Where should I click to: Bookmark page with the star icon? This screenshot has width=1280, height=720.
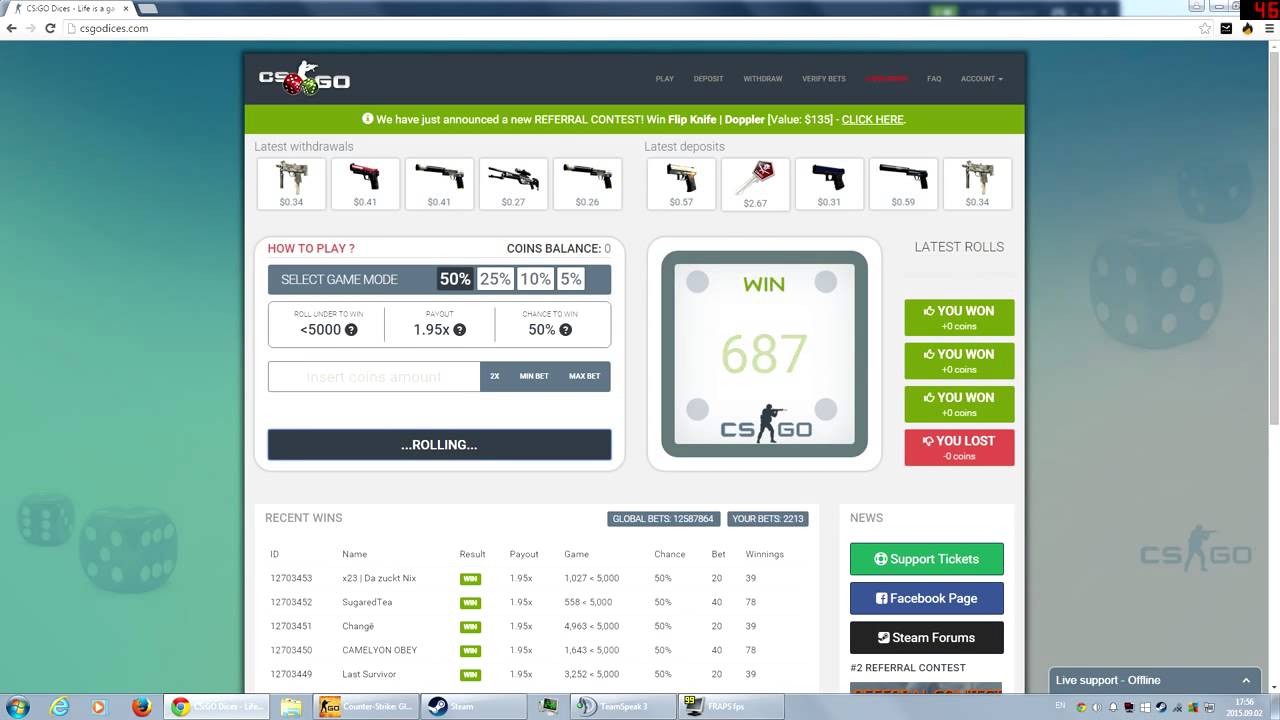pyautogui.click(x=1205, y=28)
